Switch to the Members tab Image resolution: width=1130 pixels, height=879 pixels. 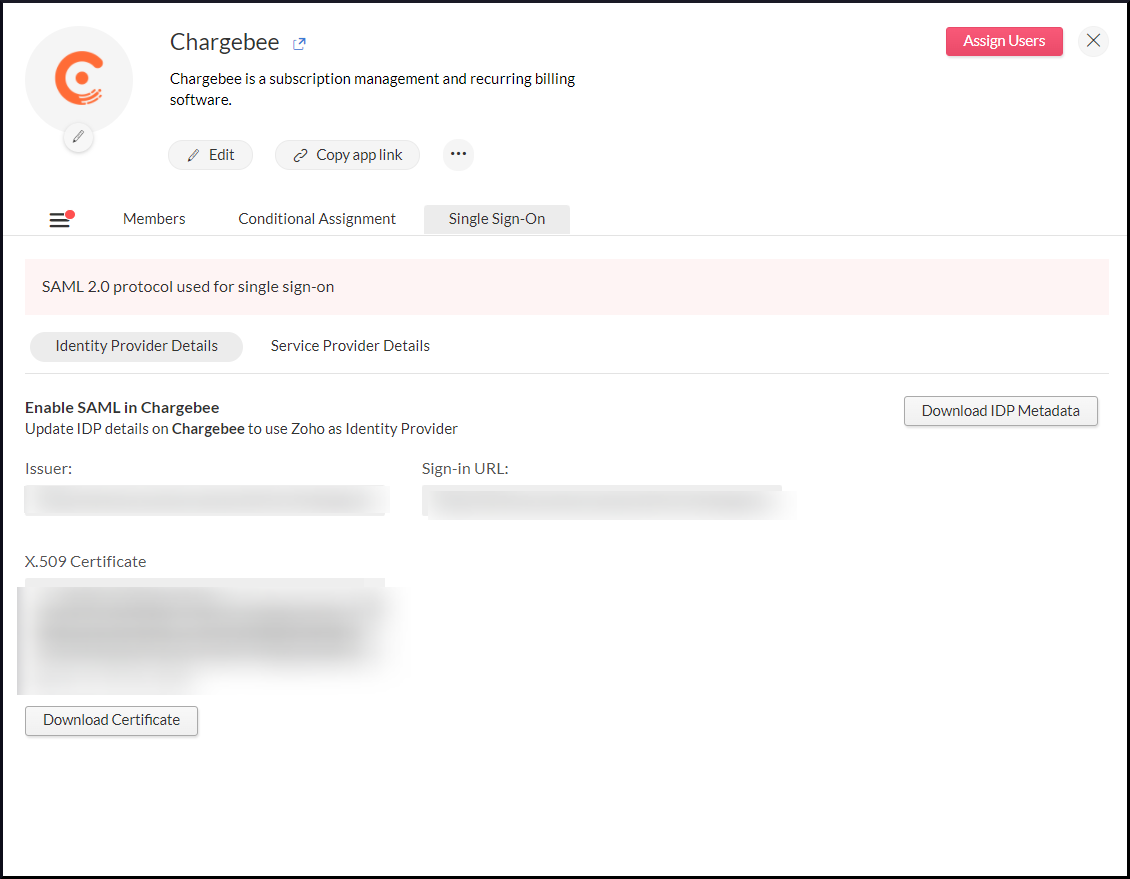point(154,219)
